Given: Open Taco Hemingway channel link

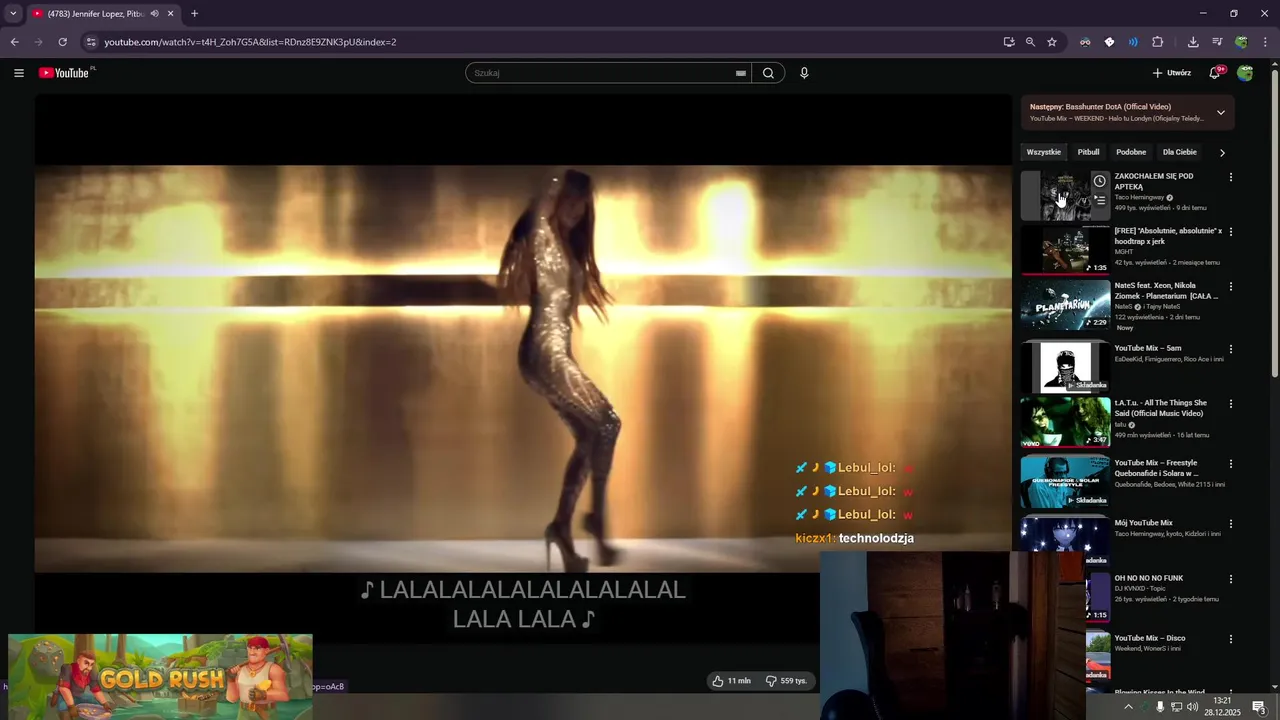Looking at the screenshot, I should 1139,197.
